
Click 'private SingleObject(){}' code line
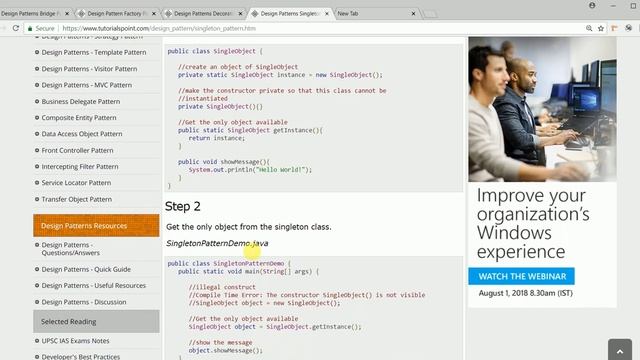pos(220,107)
